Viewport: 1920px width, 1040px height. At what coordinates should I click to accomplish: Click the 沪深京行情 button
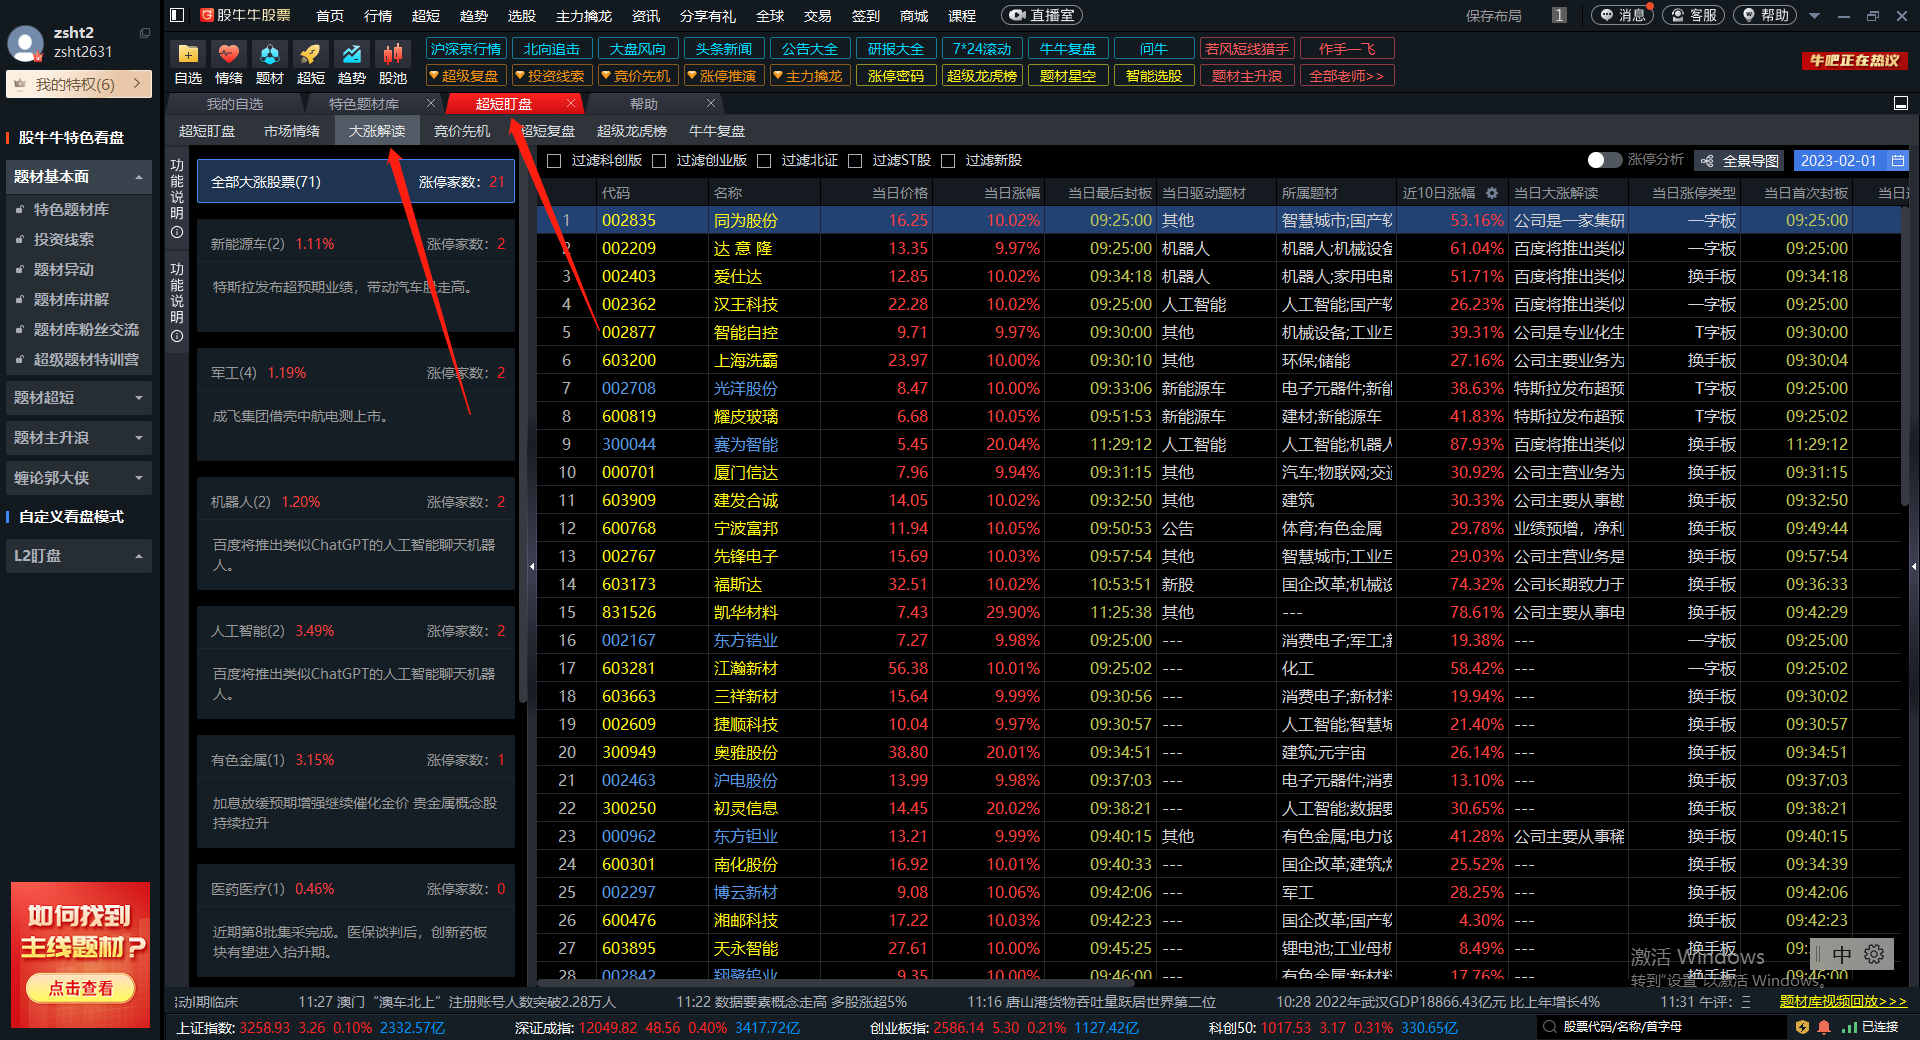pos(465,48)
